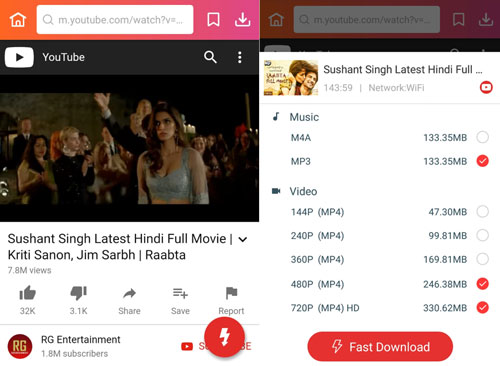
Task: Click the Music section heading
Action: (304, 117)
